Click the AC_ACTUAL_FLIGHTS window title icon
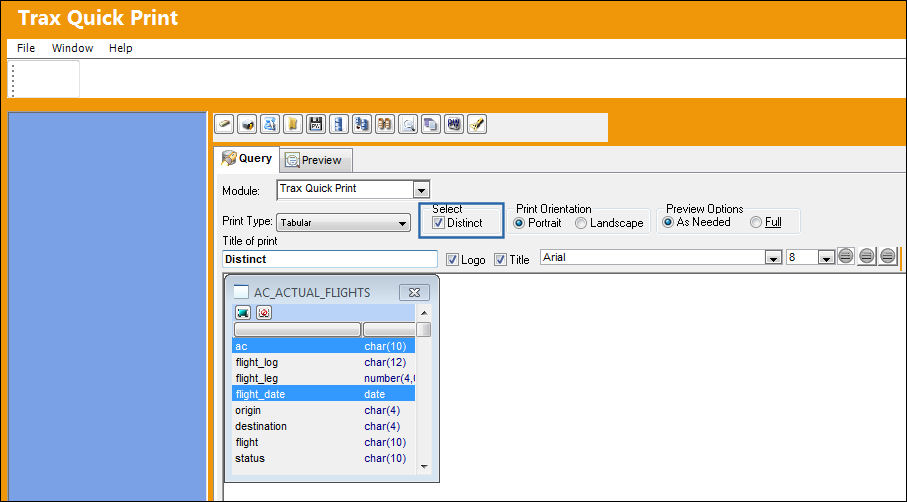Screen dimensions: 907x502 pyautogui.click(x=241, y=292)
